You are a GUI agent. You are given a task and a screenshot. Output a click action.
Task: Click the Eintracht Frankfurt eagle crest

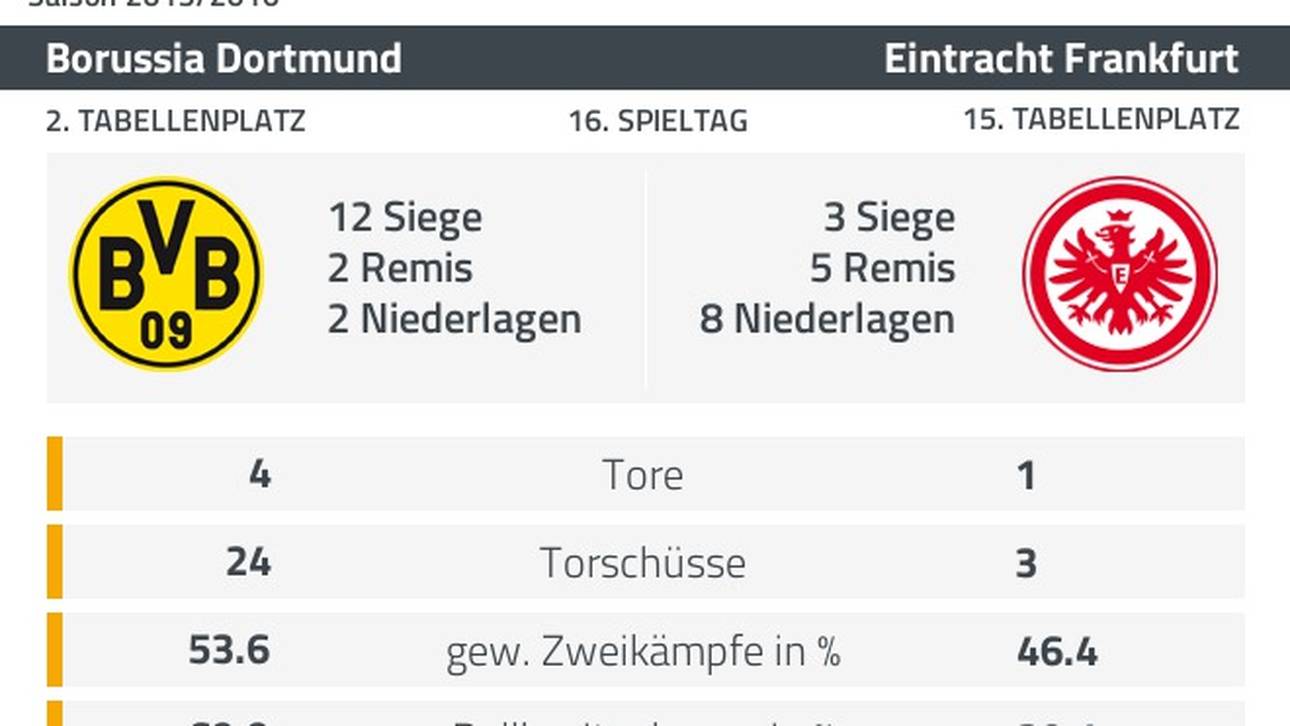click(1120, 274)
